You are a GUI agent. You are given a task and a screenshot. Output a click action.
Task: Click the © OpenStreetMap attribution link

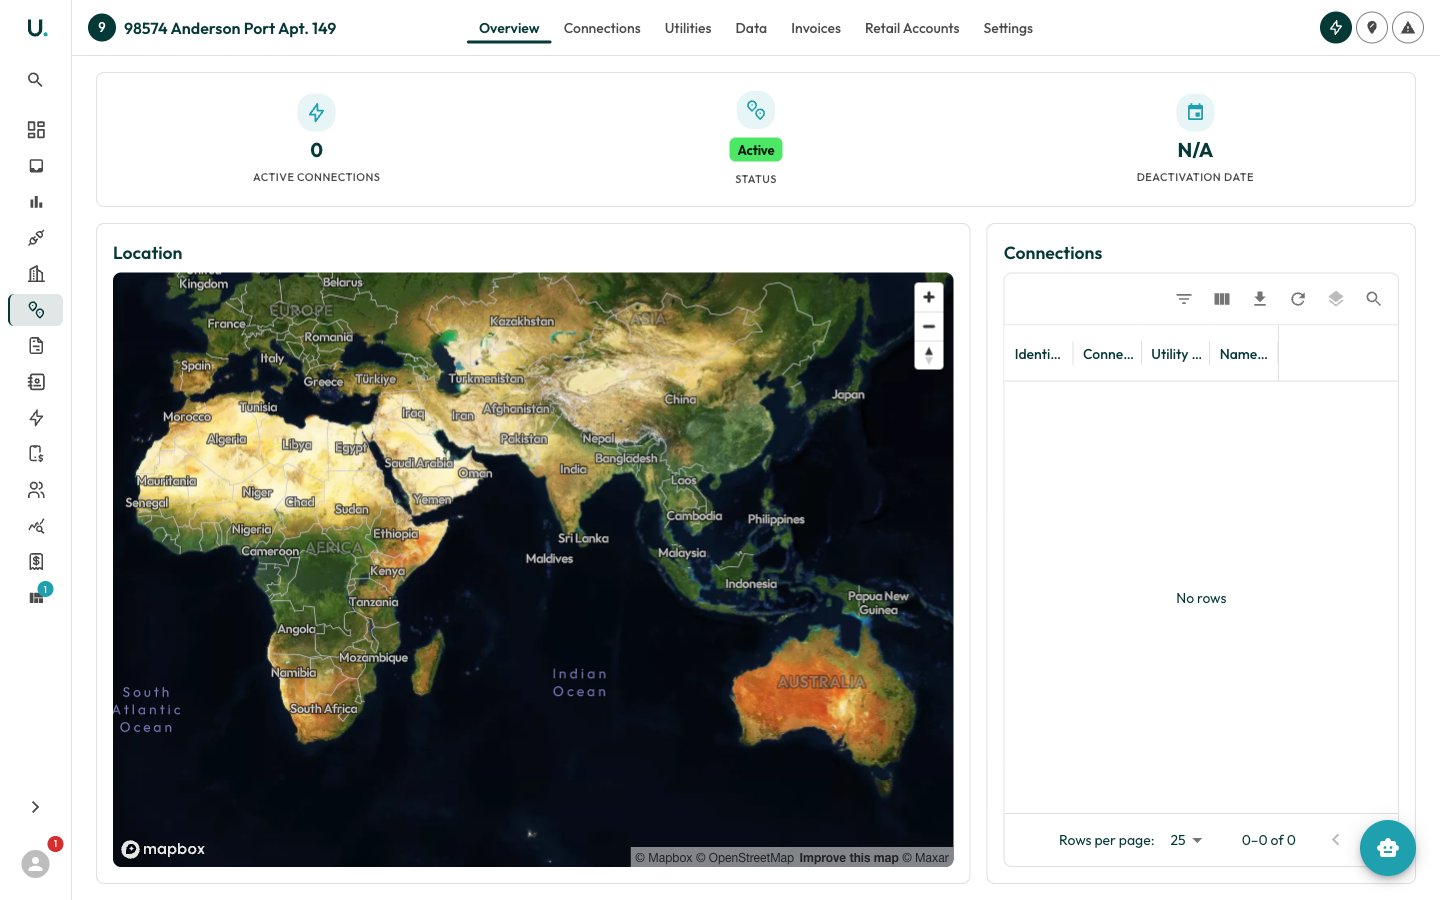coord(745,858)
